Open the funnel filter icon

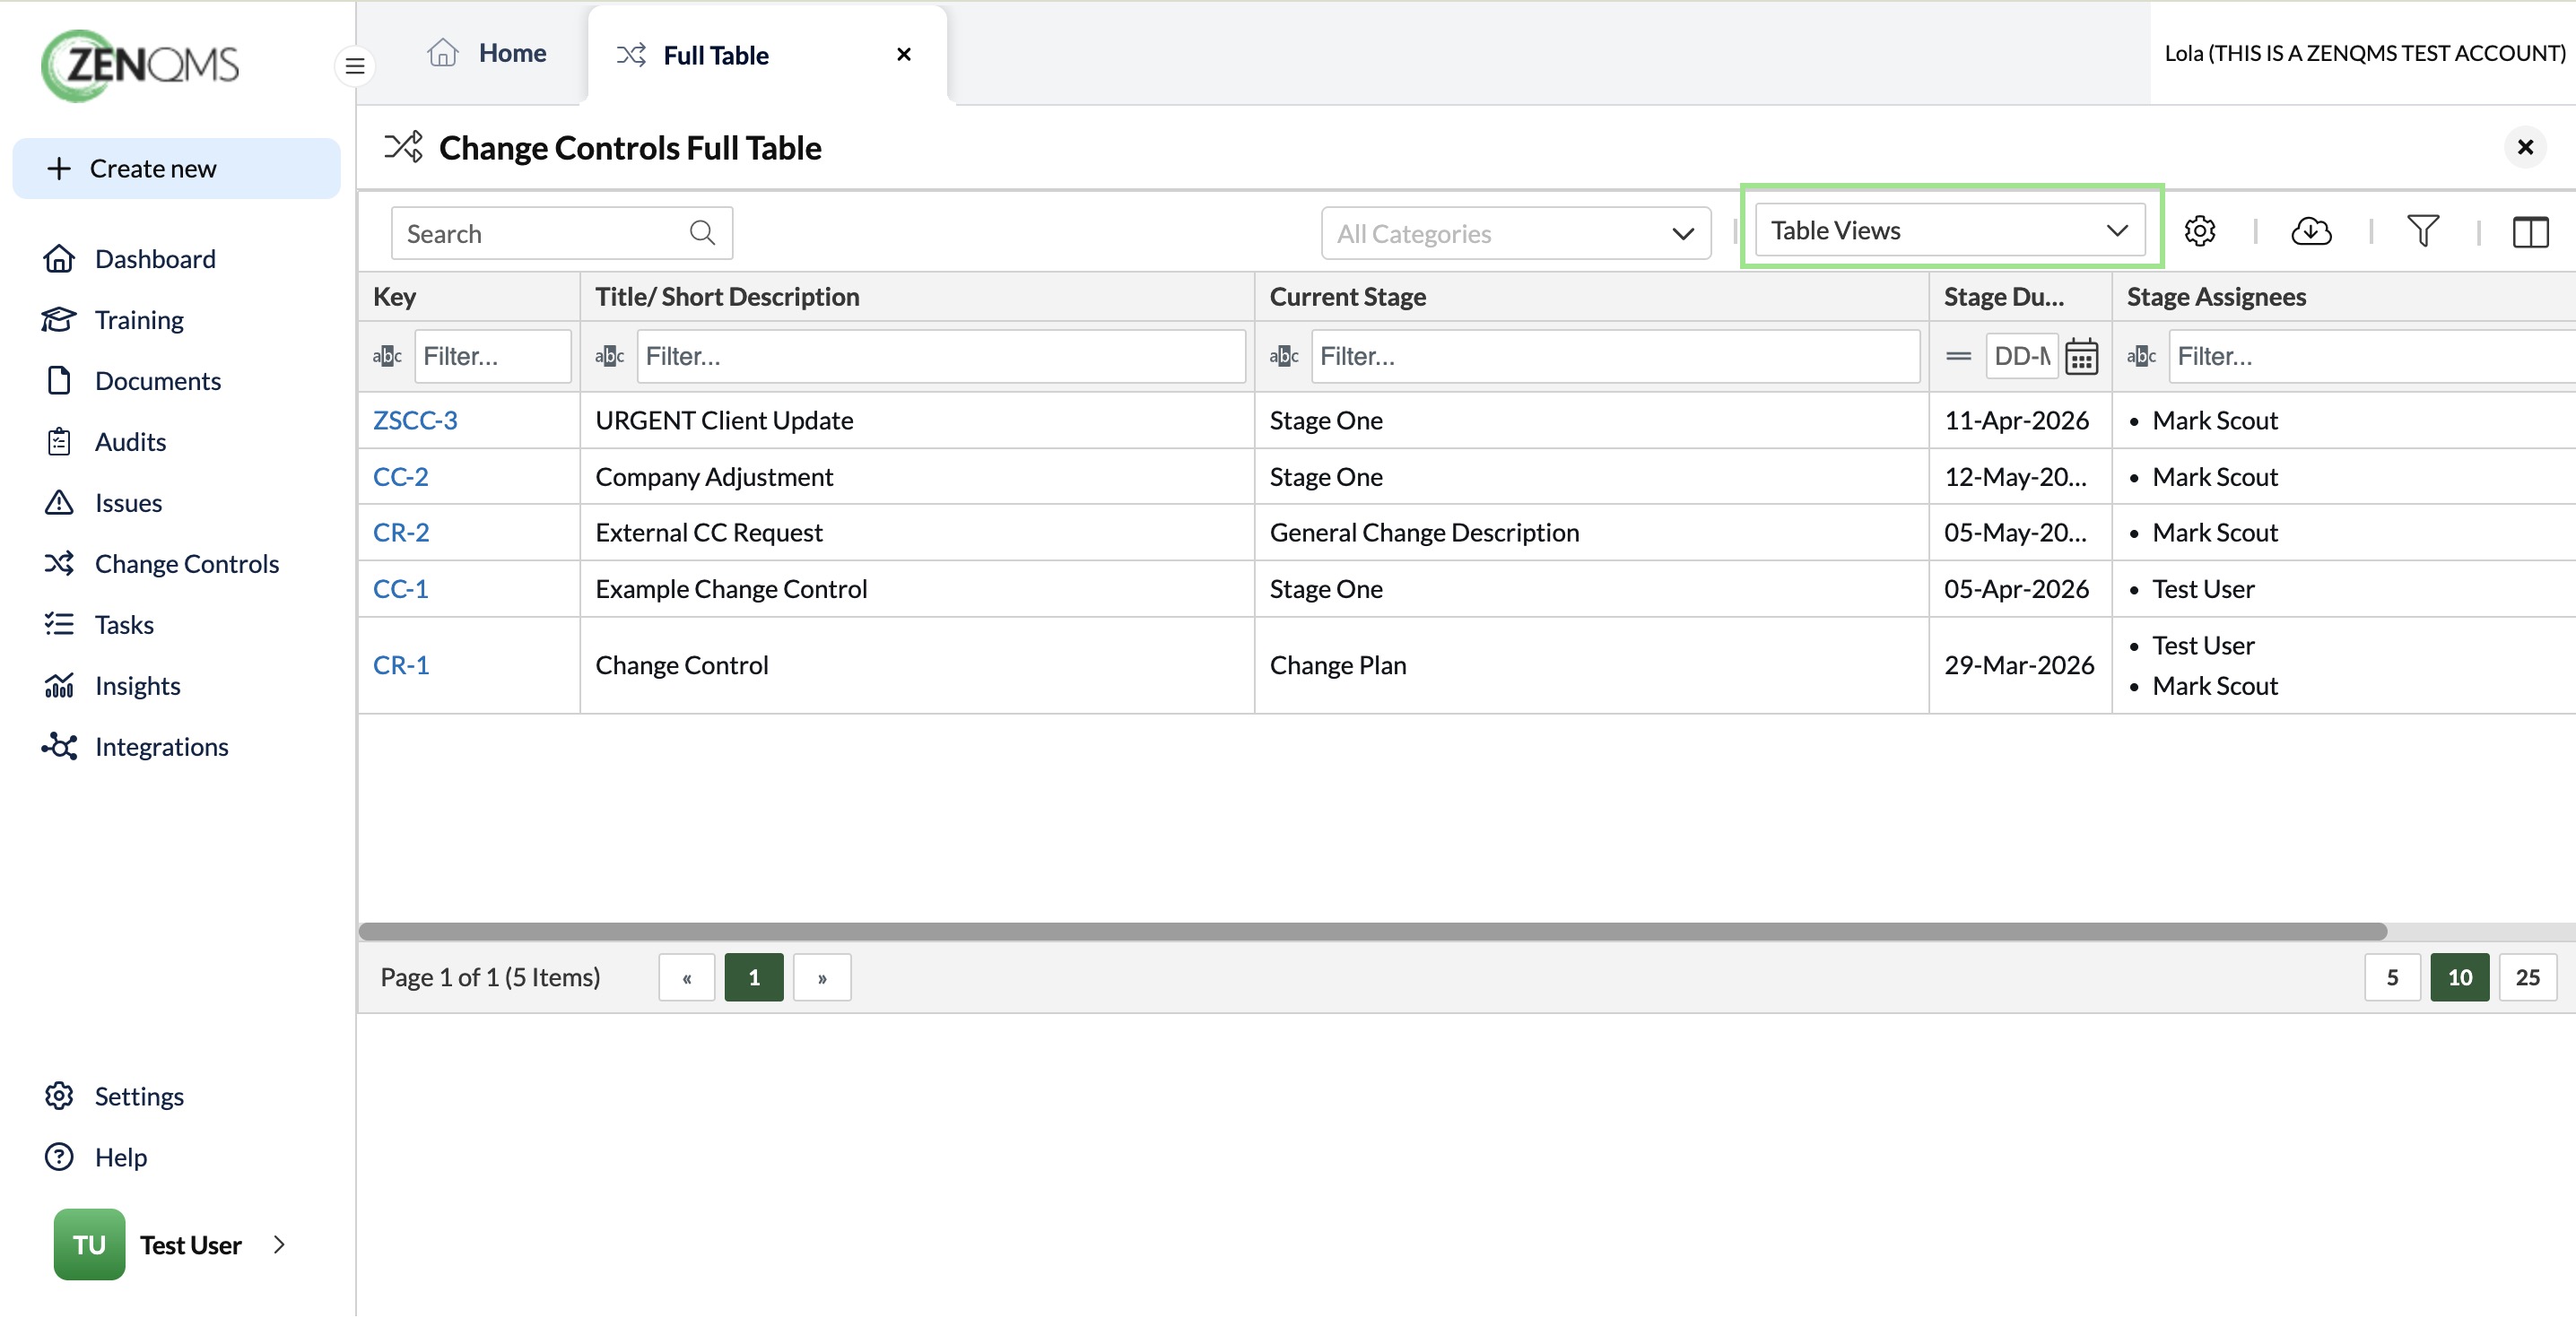coord(2422,231)
